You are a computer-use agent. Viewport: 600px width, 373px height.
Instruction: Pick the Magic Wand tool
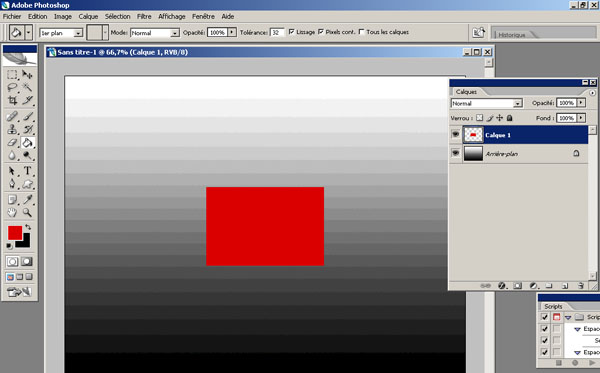tap(27, 88)
